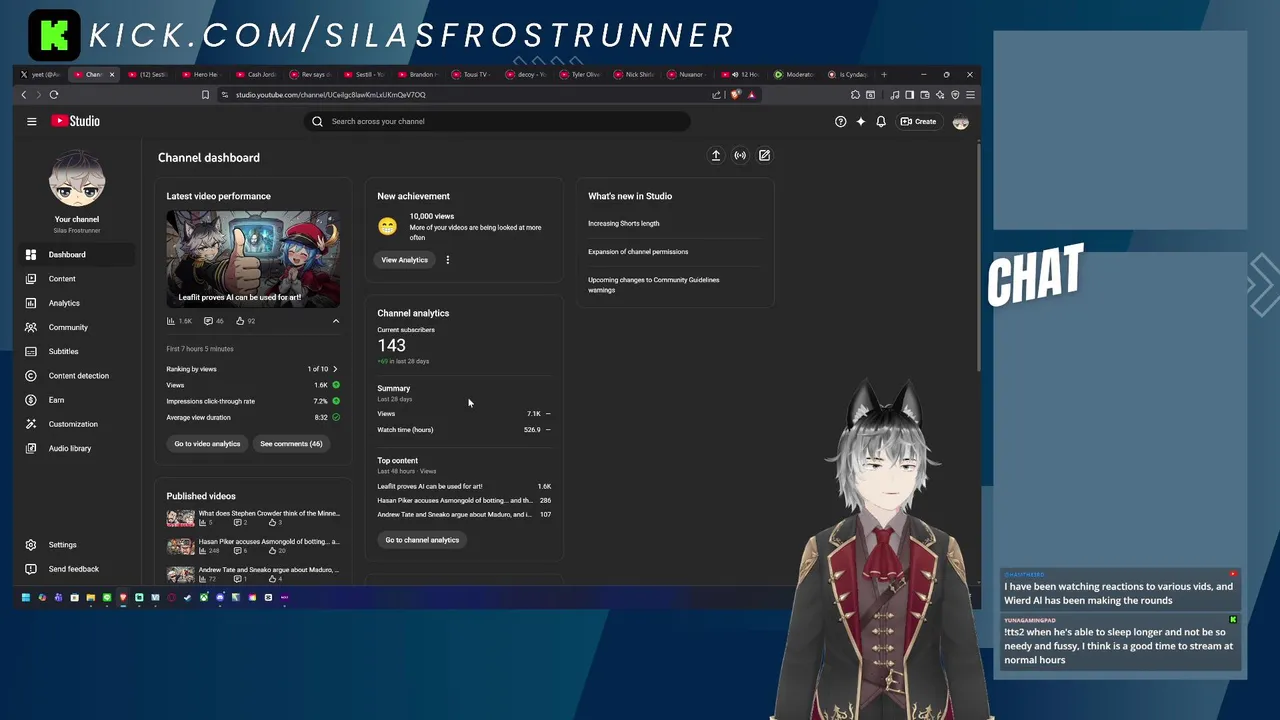Open a new browser tab with plus
1280x720 pixels.
click(884, 74)
